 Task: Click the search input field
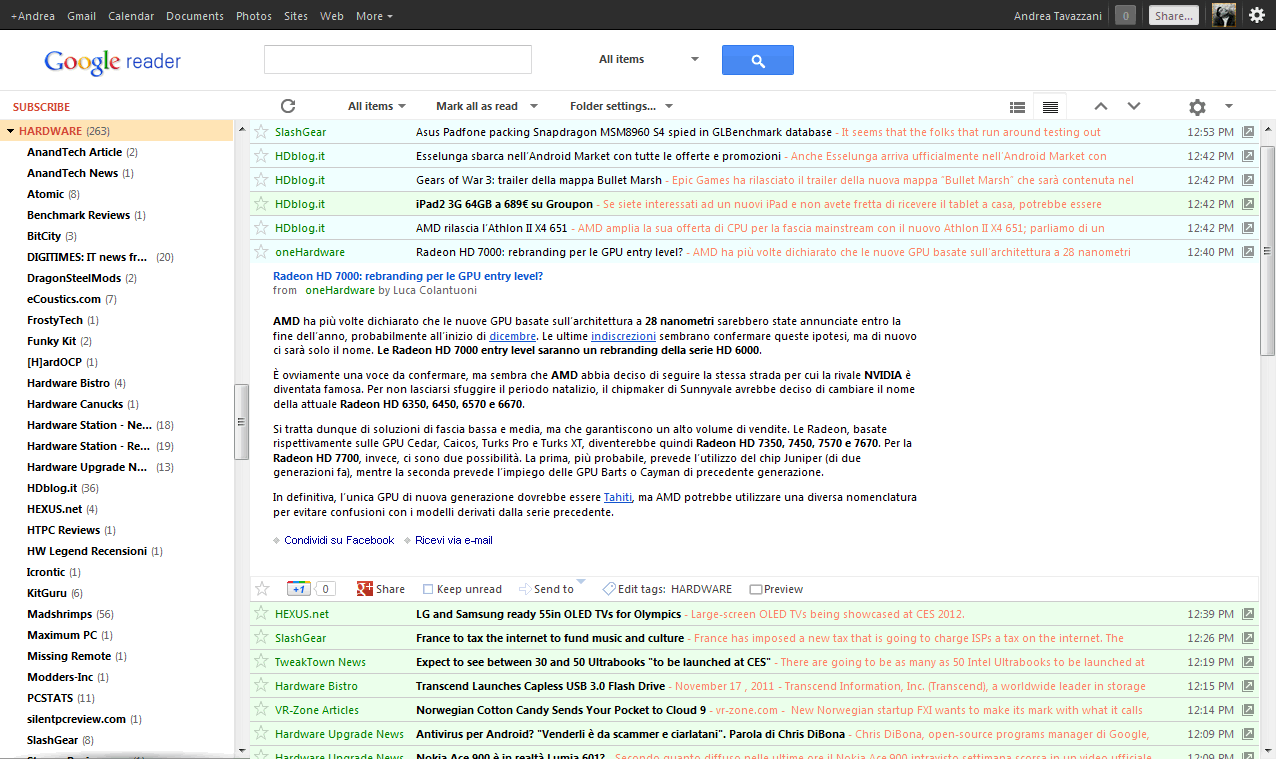[x=398, y=60]
